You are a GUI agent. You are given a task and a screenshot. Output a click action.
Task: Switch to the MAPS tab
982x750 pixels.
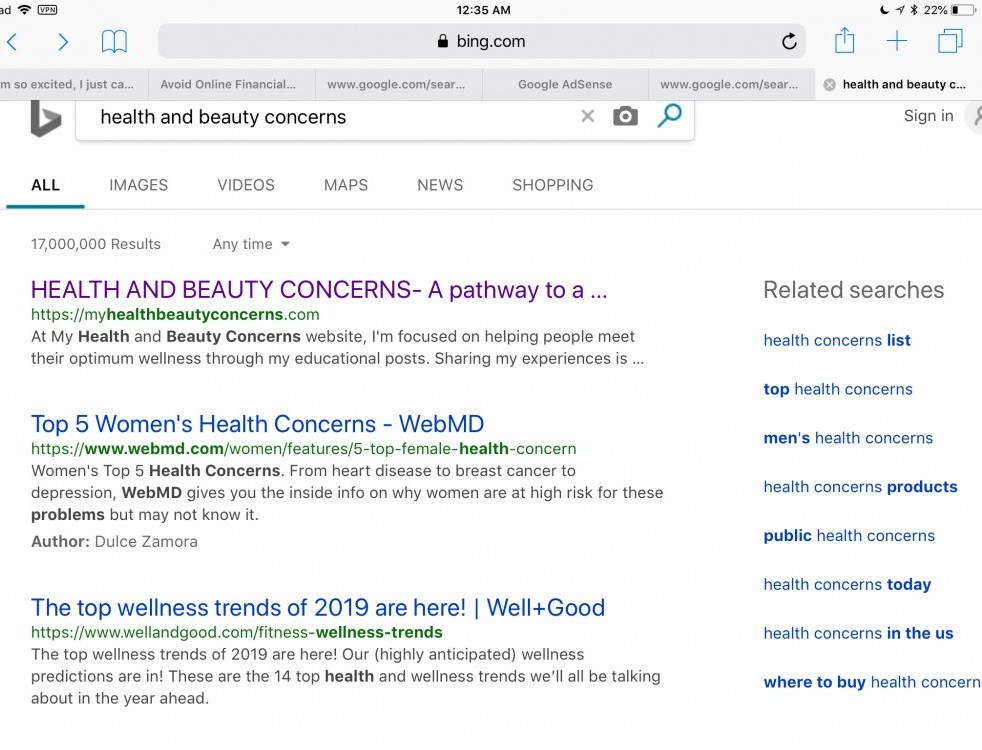coord(346,185)
